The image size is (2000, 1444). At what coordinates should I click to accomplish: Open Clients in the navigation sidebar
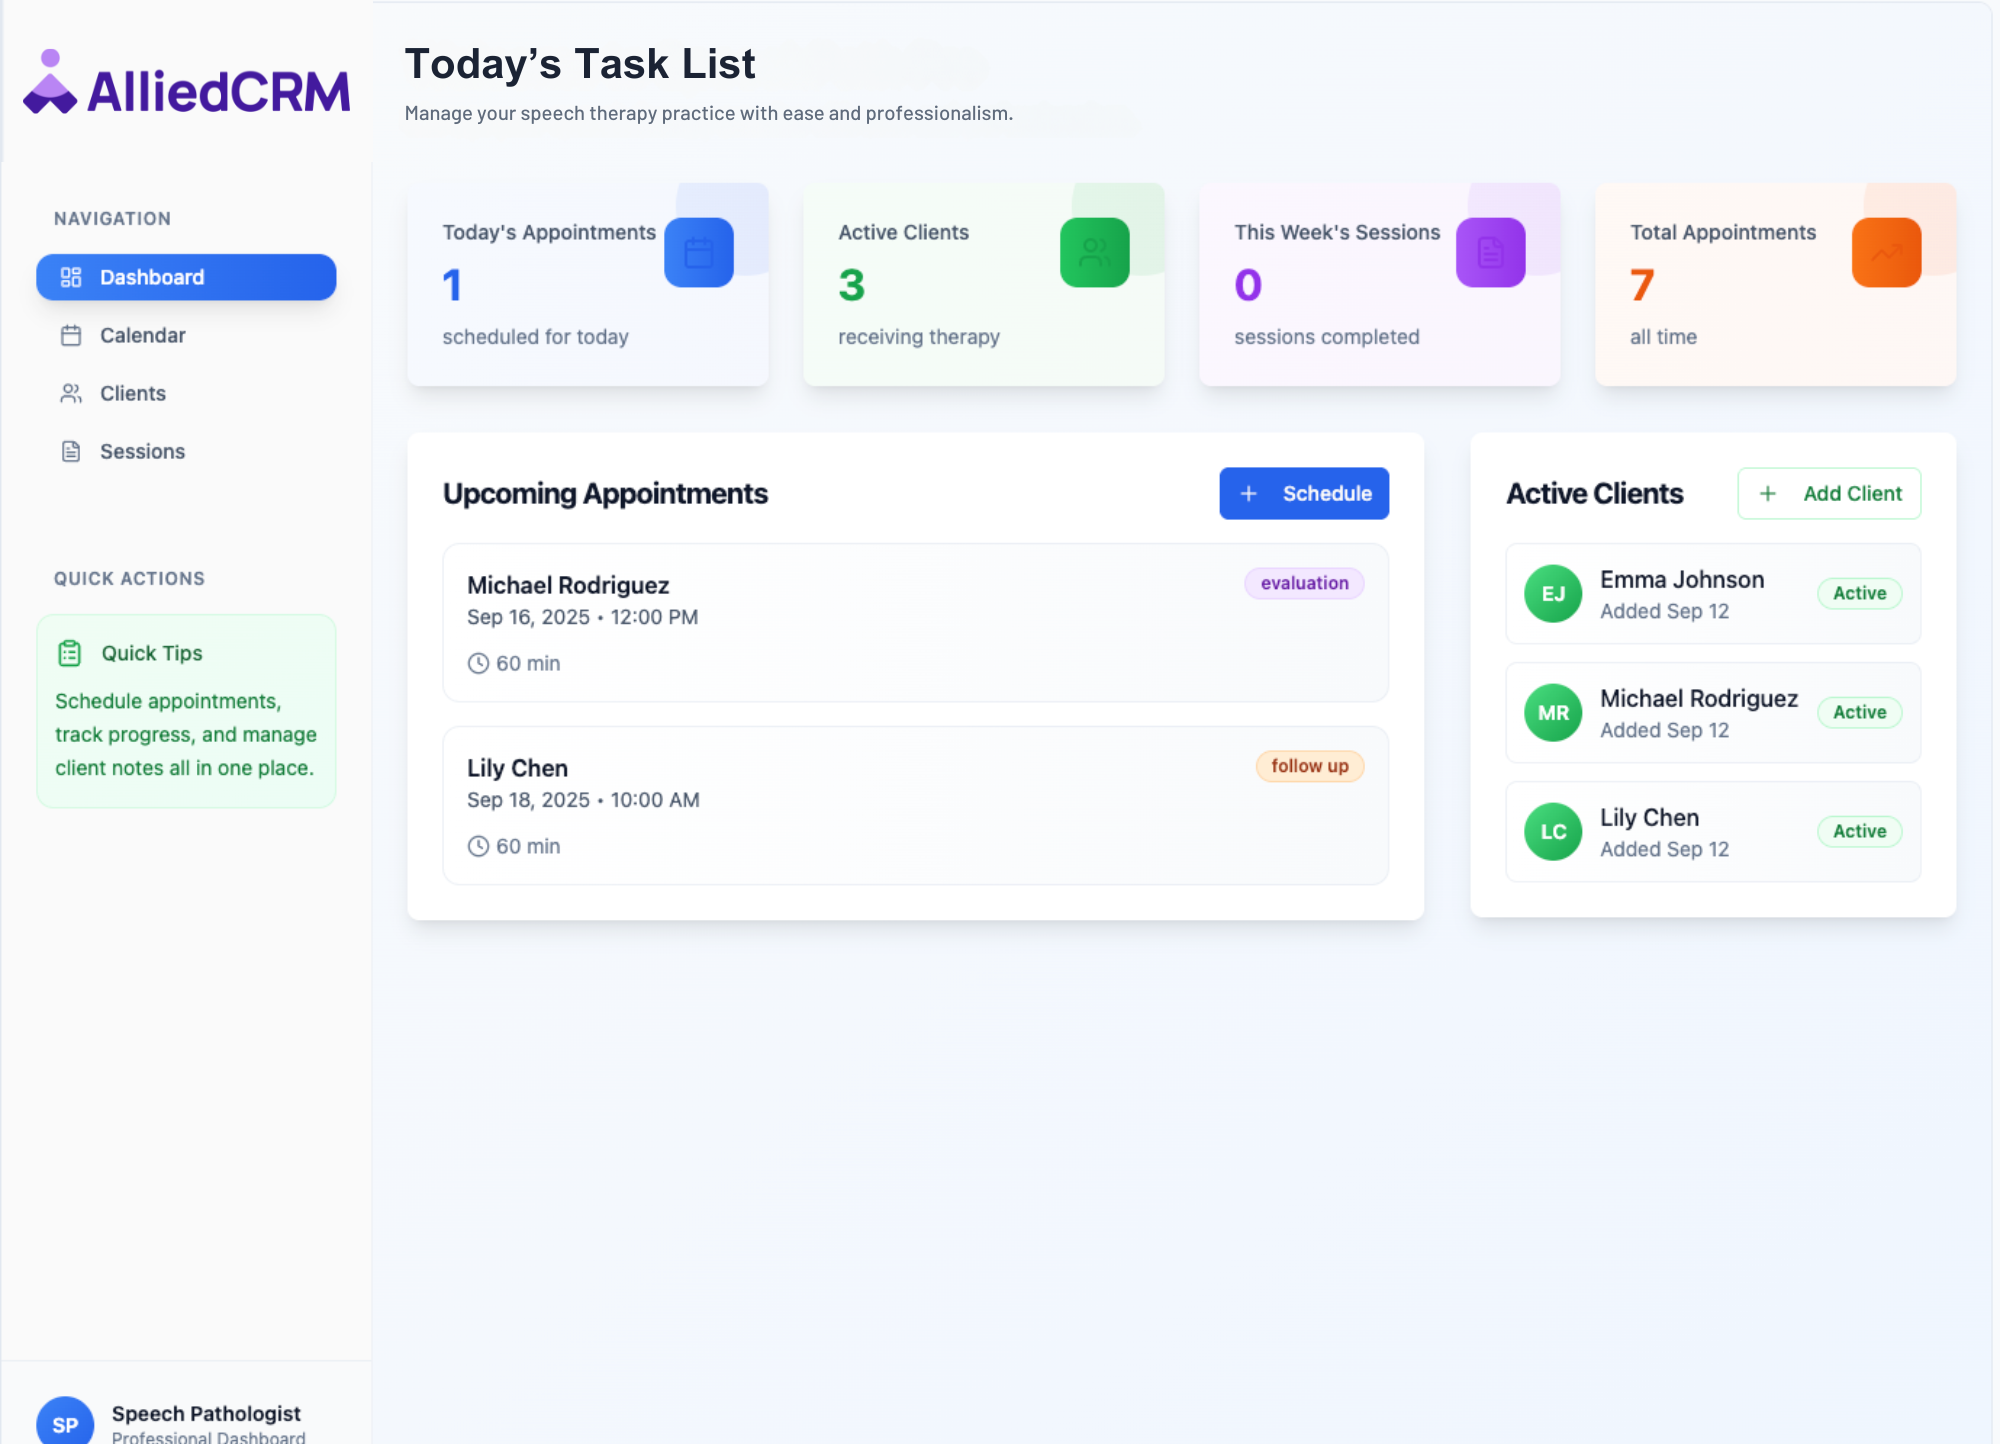pyautogui.click(x=132, y=393)
